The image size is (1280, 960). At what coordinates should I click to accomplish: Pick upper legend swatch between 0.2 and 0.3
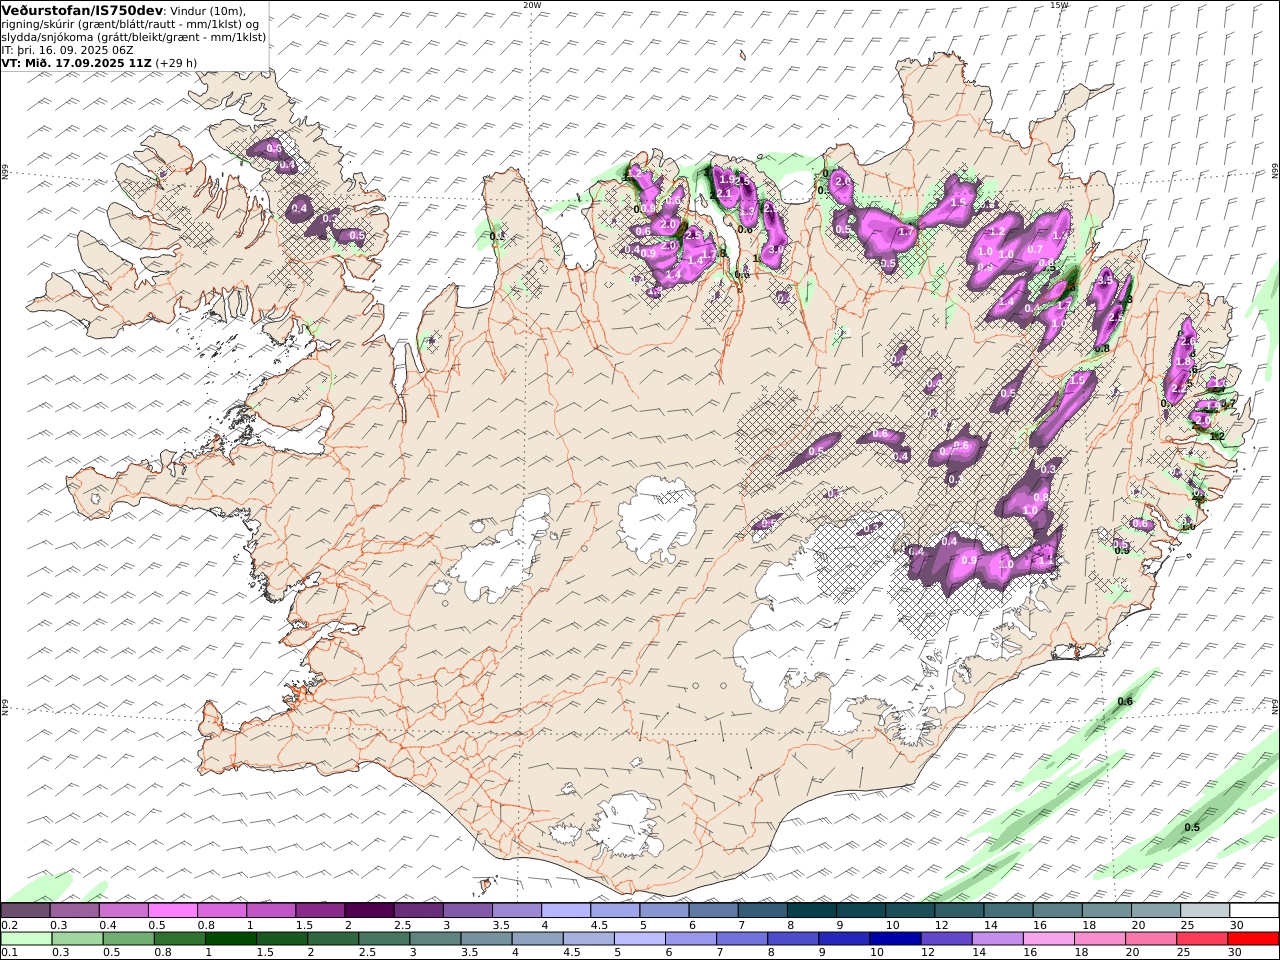tap(25, 911)
